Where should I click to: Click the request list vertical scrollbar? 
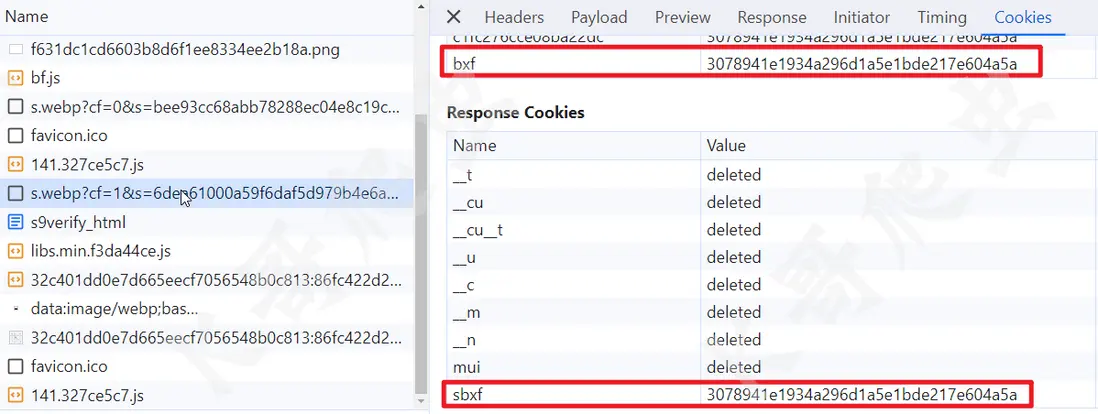coord(420,250)
